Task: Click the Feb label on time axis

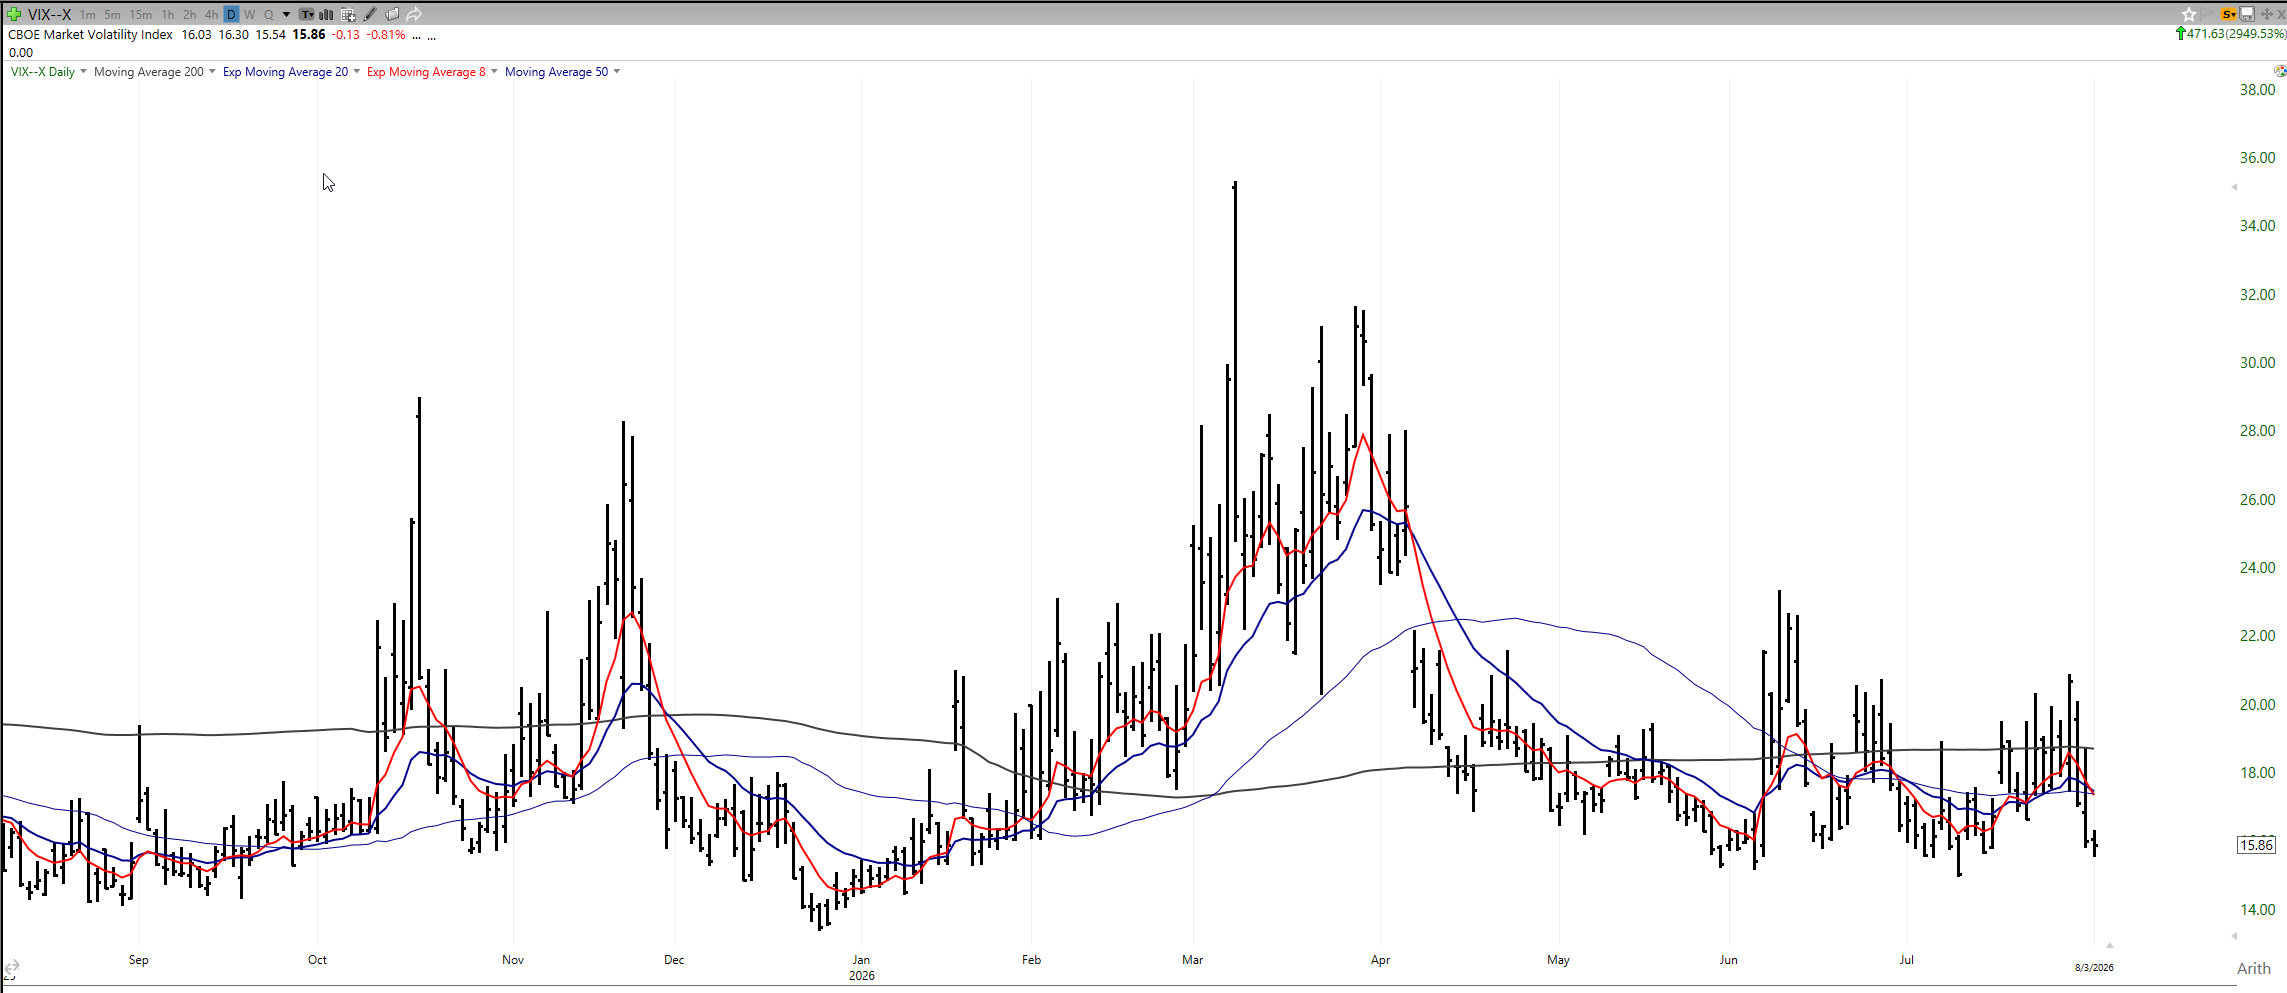Action: 1031,959
